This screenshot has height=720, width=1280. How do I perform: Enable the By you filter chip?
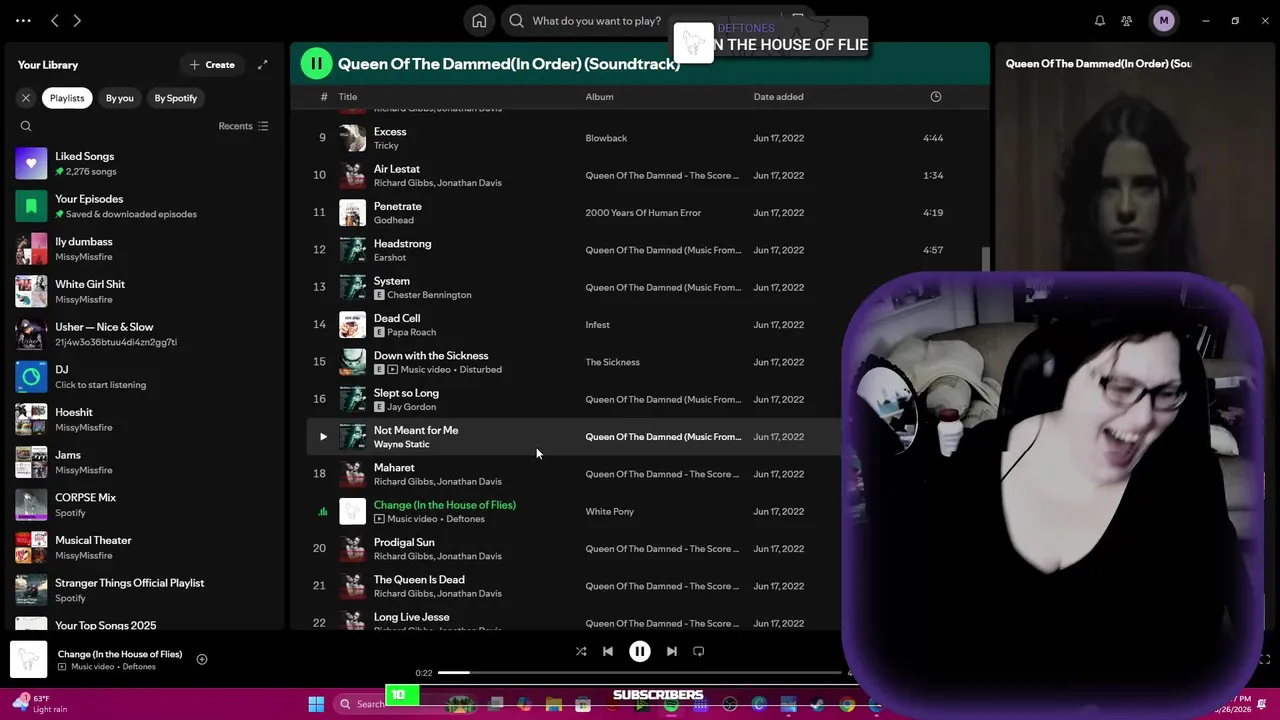[x=120, y=98]
